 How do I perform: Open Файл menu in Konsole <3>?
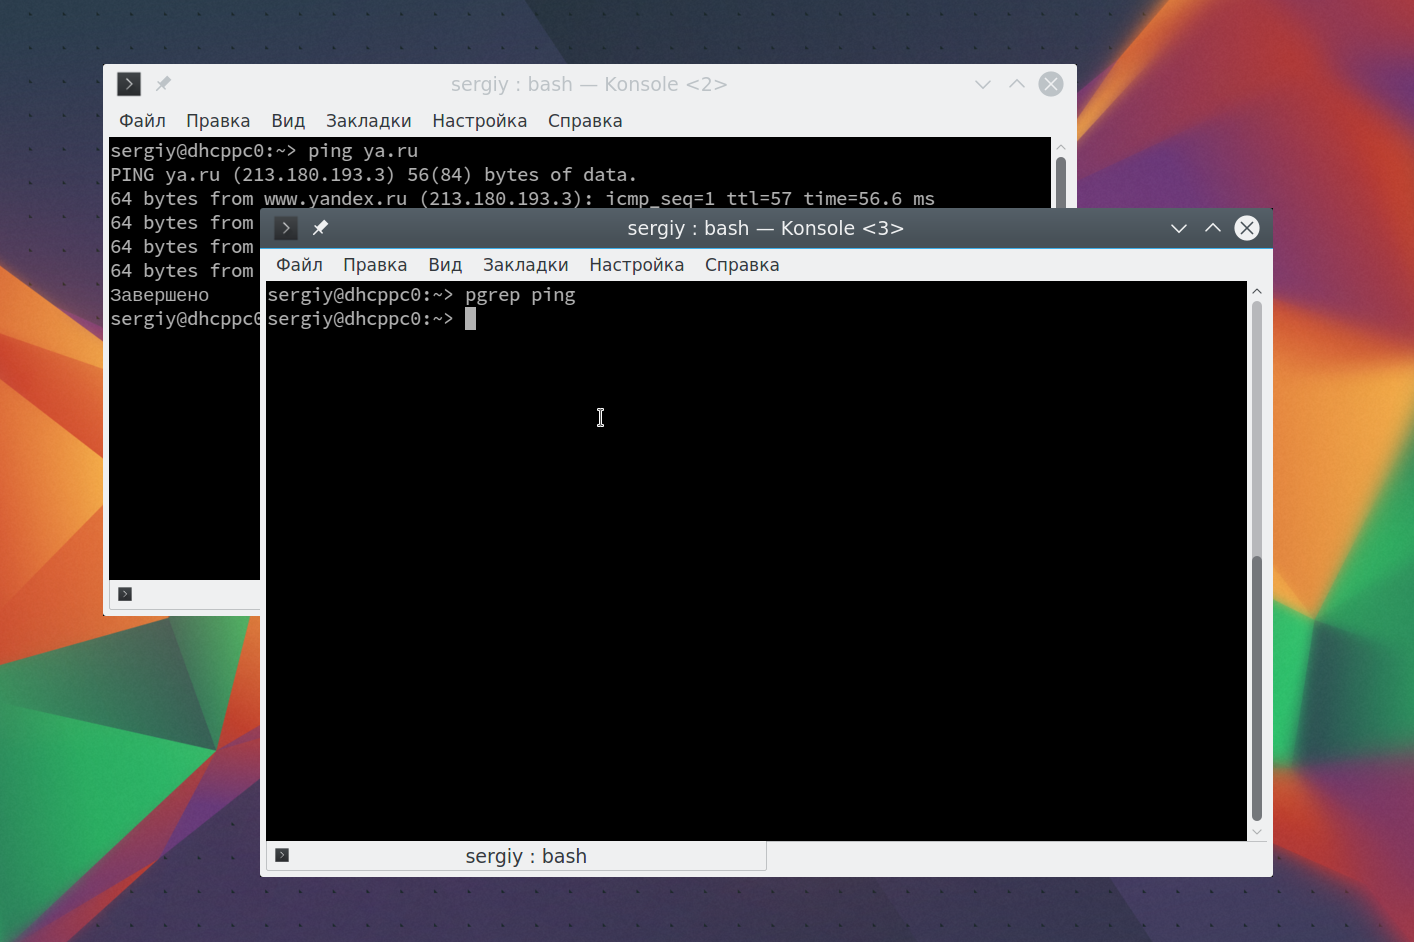coord(299,265)
